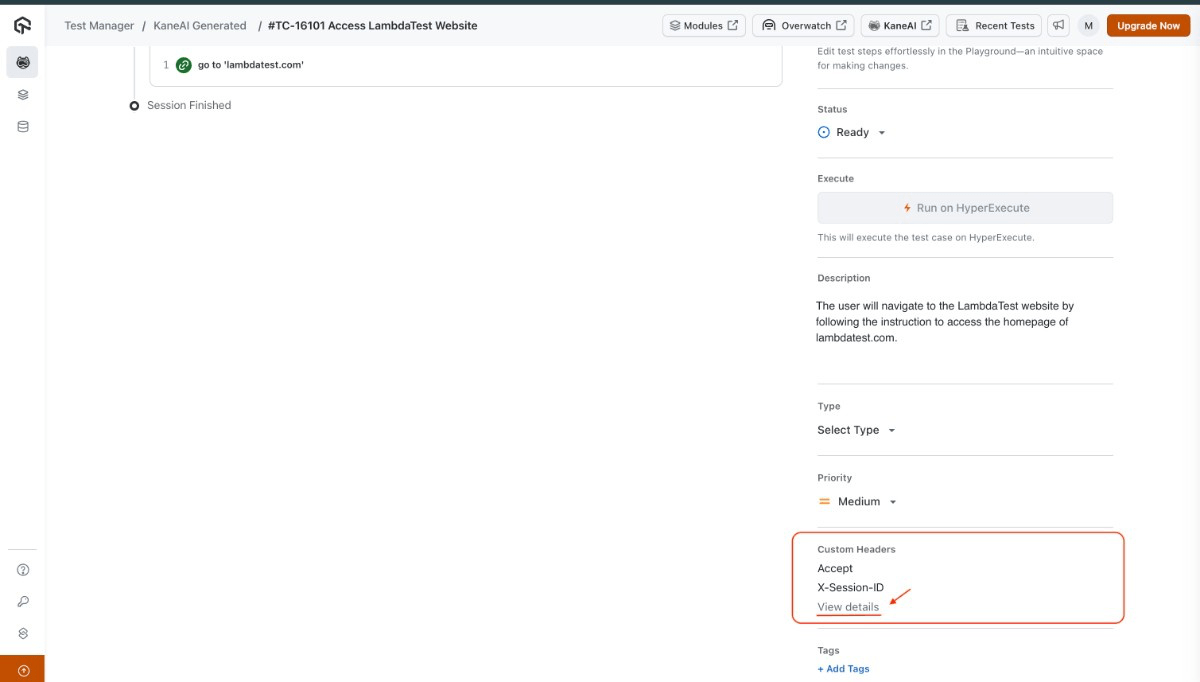Open KaneAI cat-face icon in left sidebar
Screen dimensions: 1200x682
(23, 63)
